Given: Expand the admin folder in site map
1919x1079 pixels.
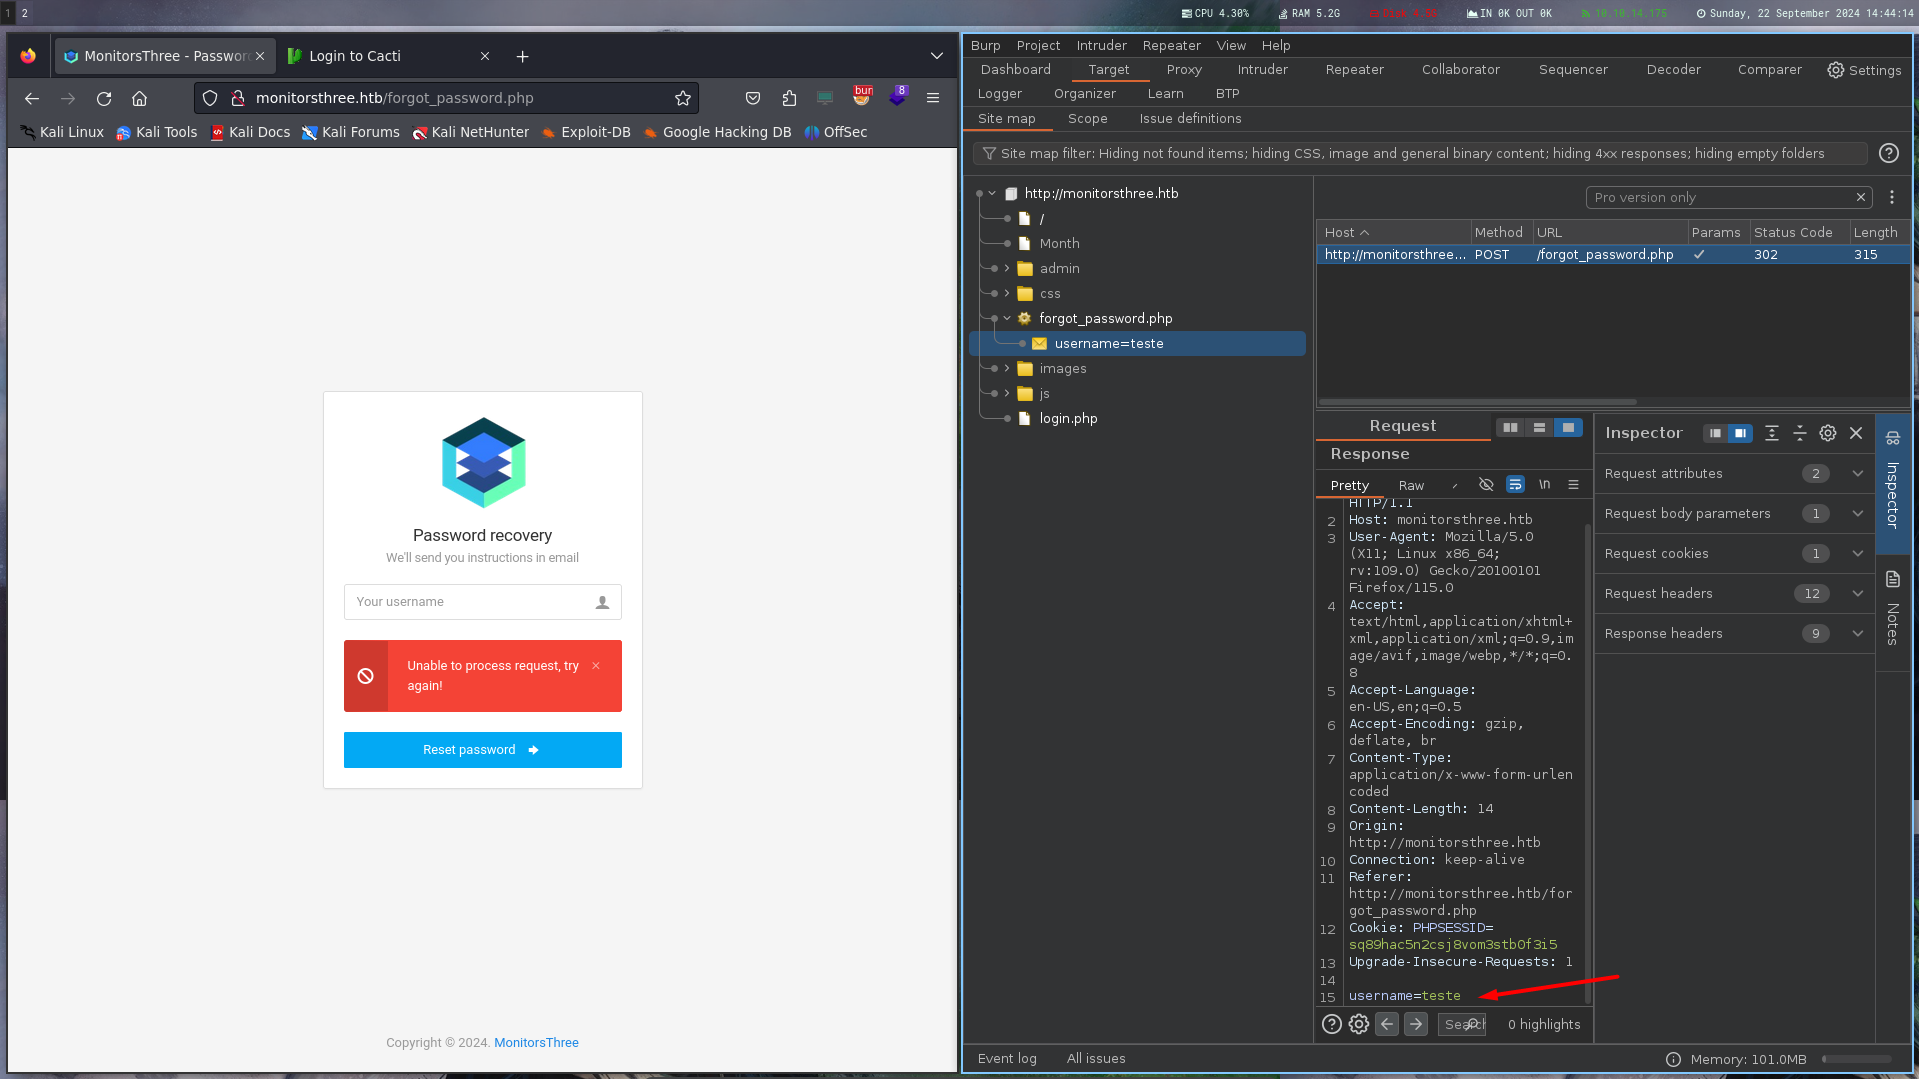Looking at the screenshot, I should point(1007,268).
